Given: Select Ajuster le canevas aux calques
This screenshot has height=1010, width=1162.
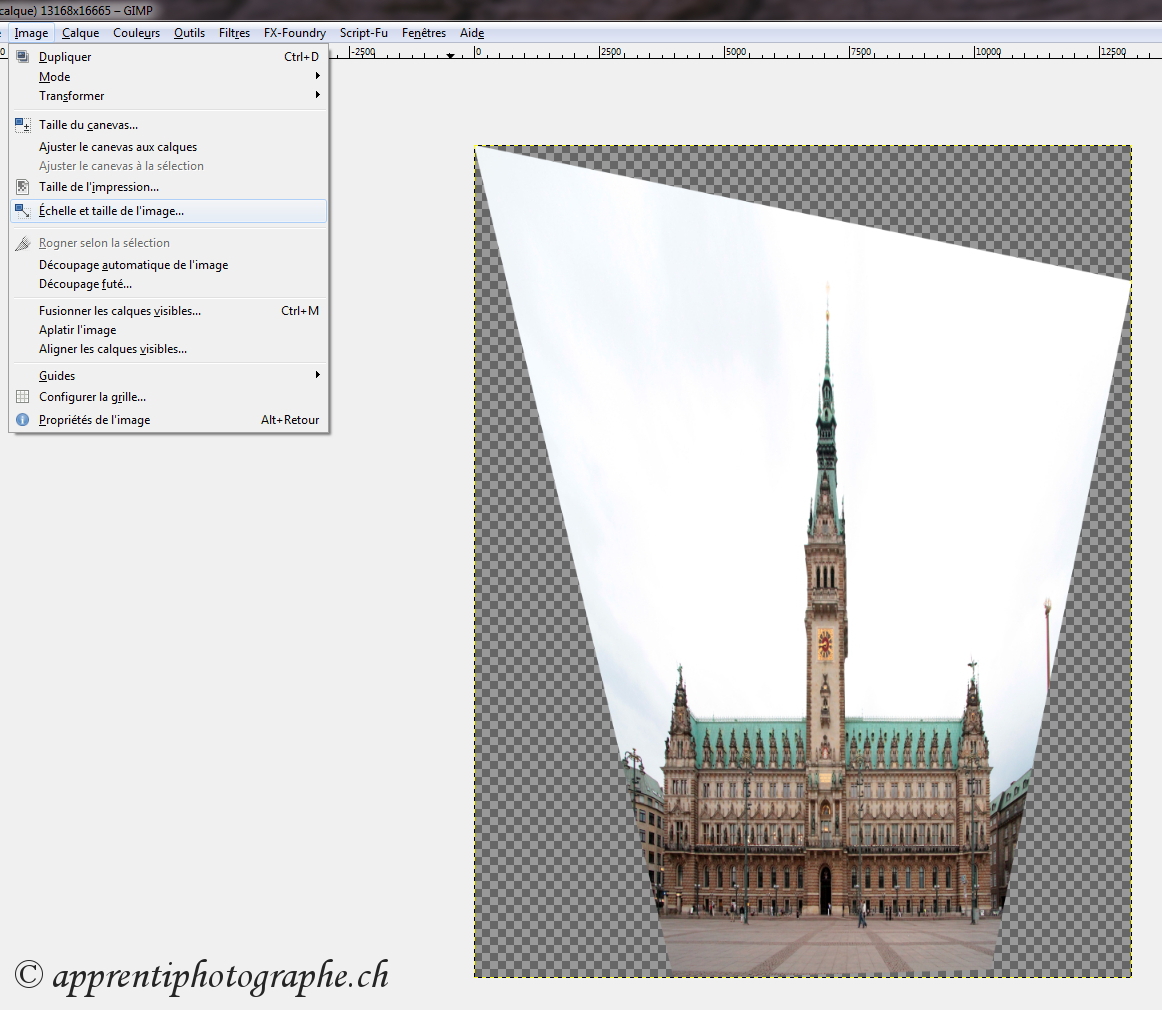Looking at the screenshot, I should pos(118,147).
